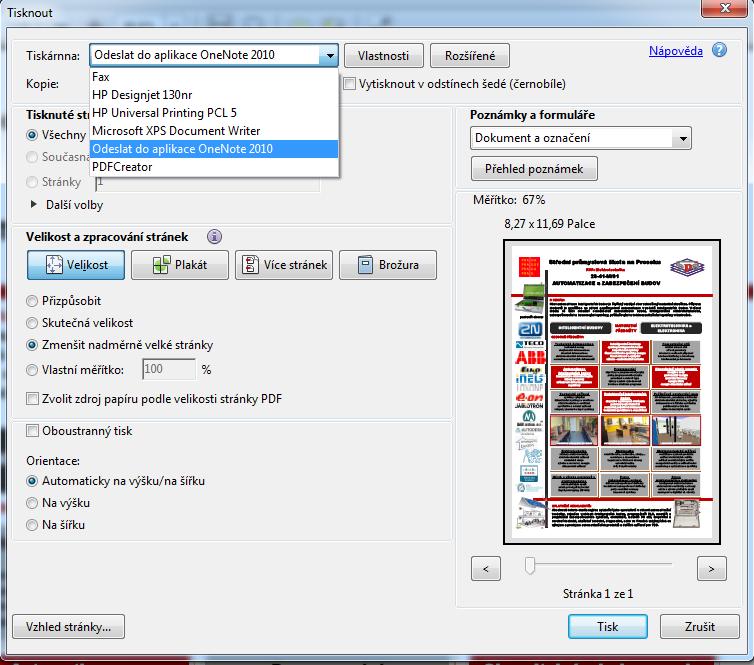The image size is (754, 665).
Task: Expand the Další volby section
Action: [x=33, y=204]
